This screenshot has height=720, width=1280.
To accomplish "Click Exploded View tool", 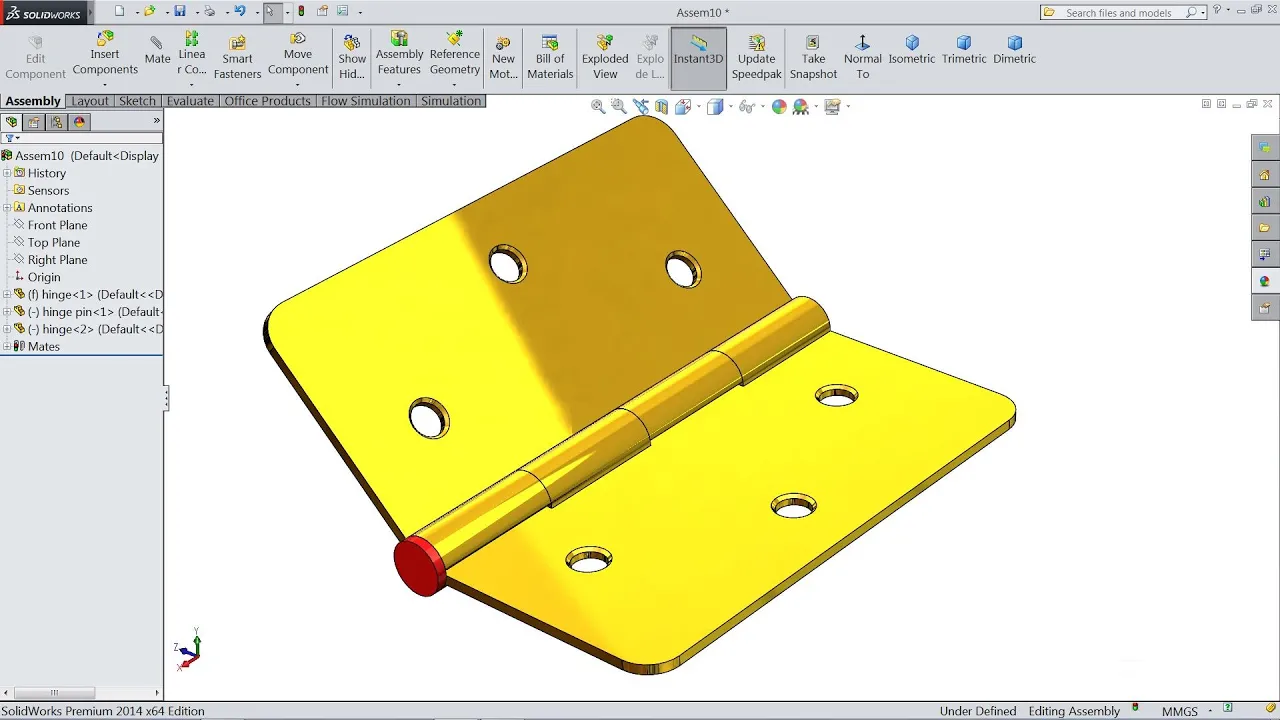I will pyautogui.click(x=605, y=57).
